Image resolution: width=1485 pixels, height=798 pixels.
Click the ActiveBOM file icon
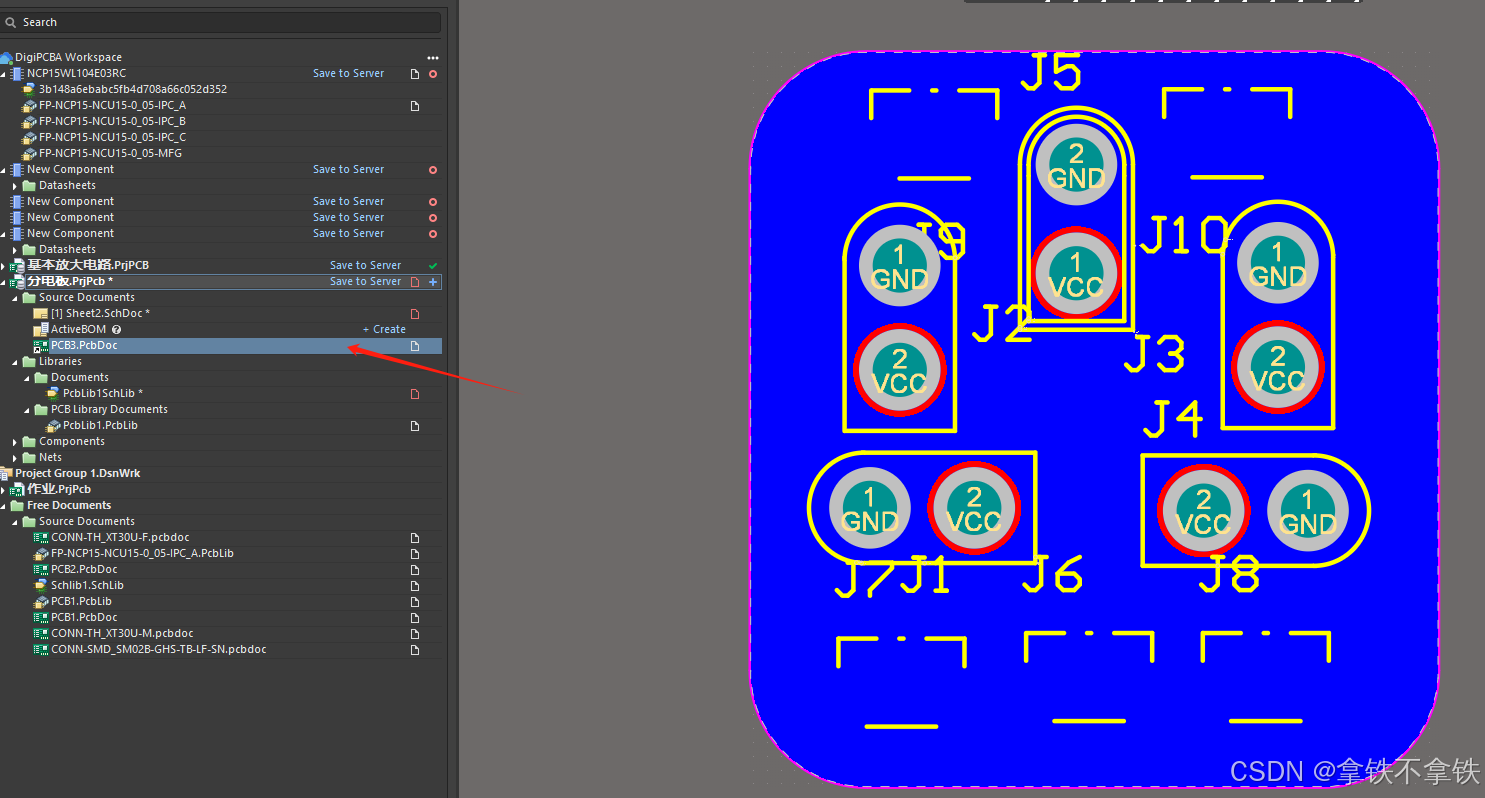tap(41, 330)
